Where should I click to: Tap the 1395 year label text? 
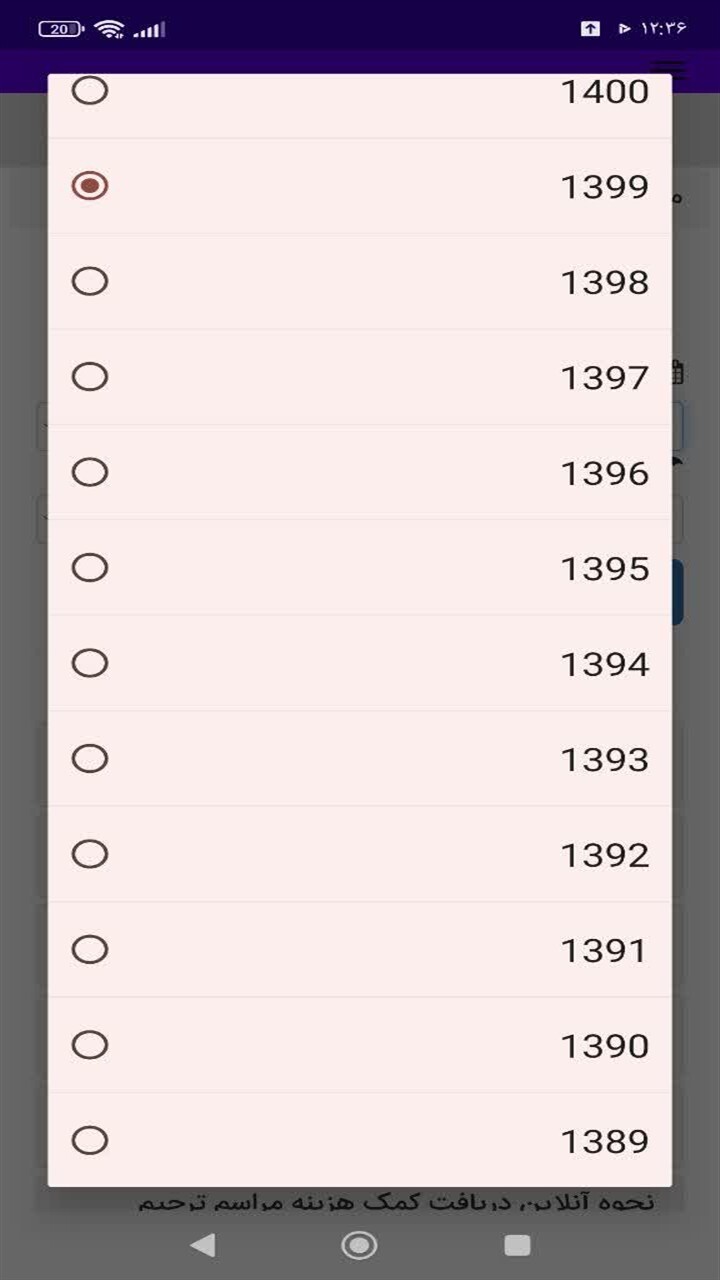[x=604, y=568]
